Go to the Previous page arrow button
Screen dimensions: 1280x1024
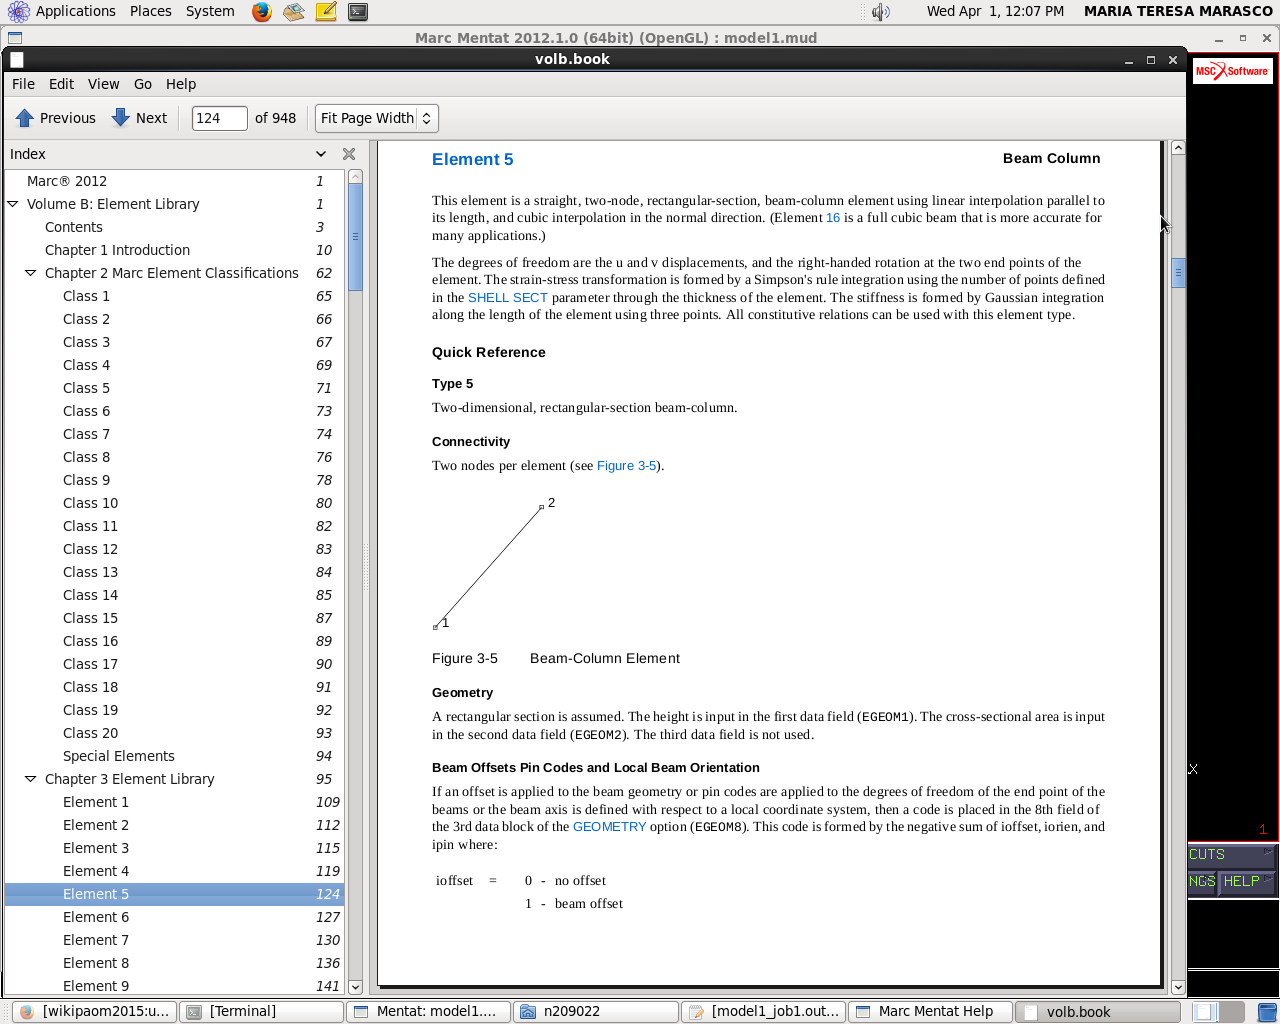coord(56,118)
